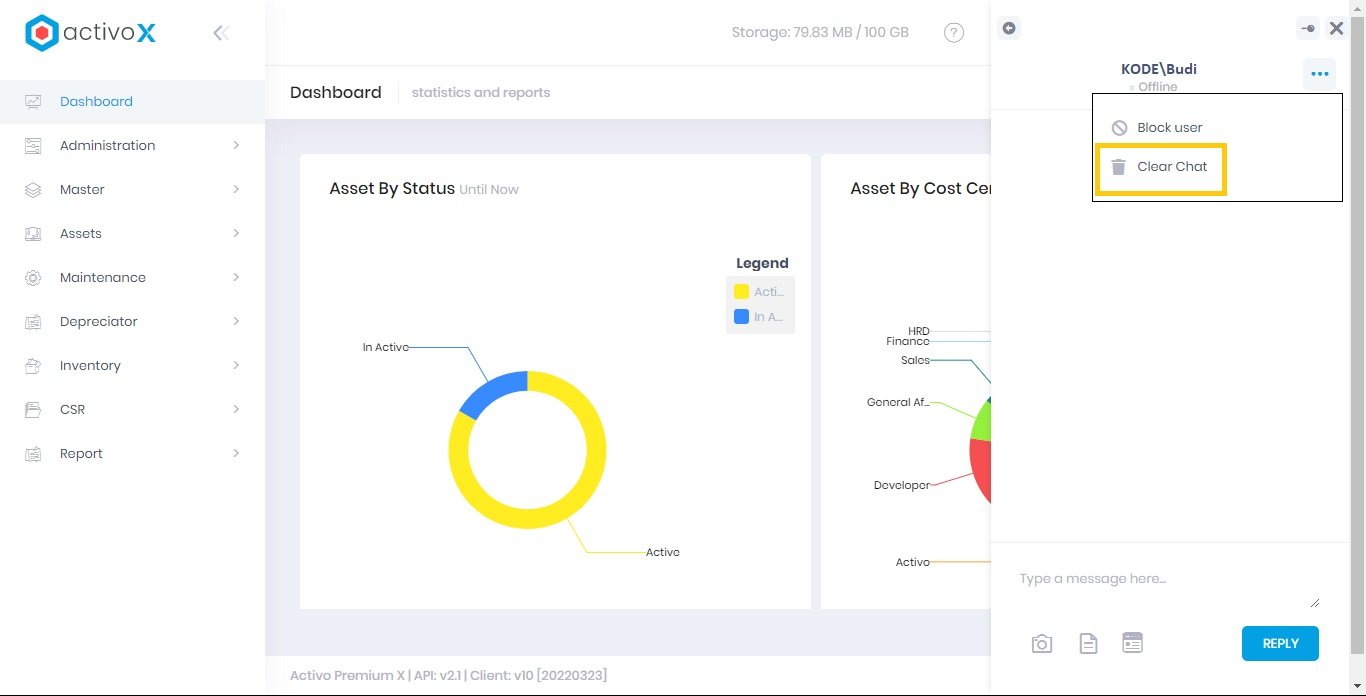Collapse the sidebar with the double-arrow
This screenshot has height=696, width=1366.
pyautogui.click(x=220, y=32)
